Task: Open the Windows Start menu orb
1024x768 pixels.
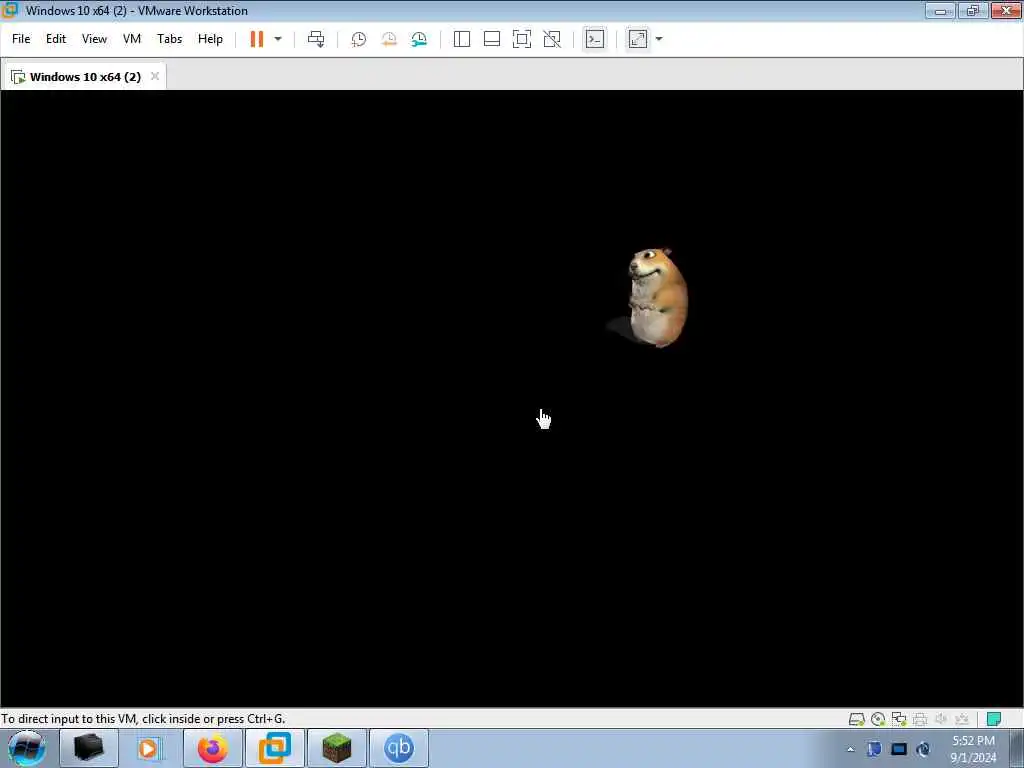Action: pos(26,748)
